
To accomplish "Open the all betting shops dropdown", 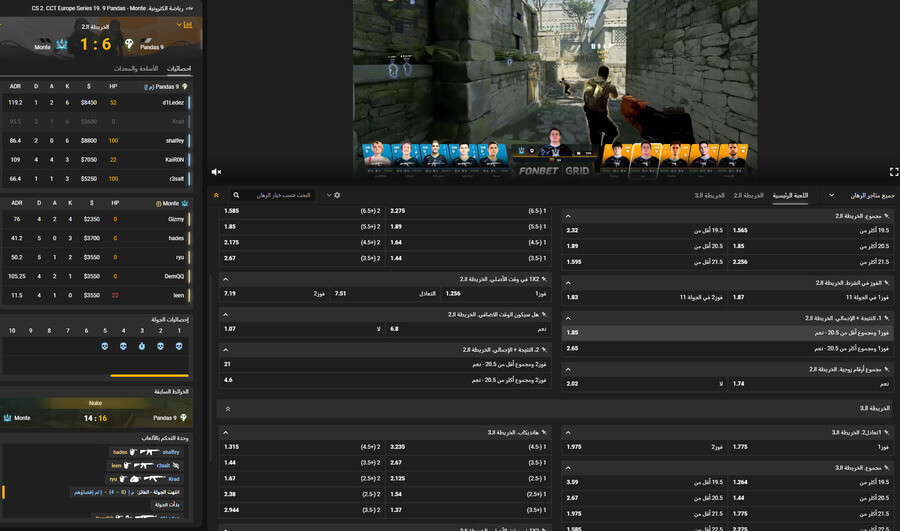I will click(x=863, y=196).
